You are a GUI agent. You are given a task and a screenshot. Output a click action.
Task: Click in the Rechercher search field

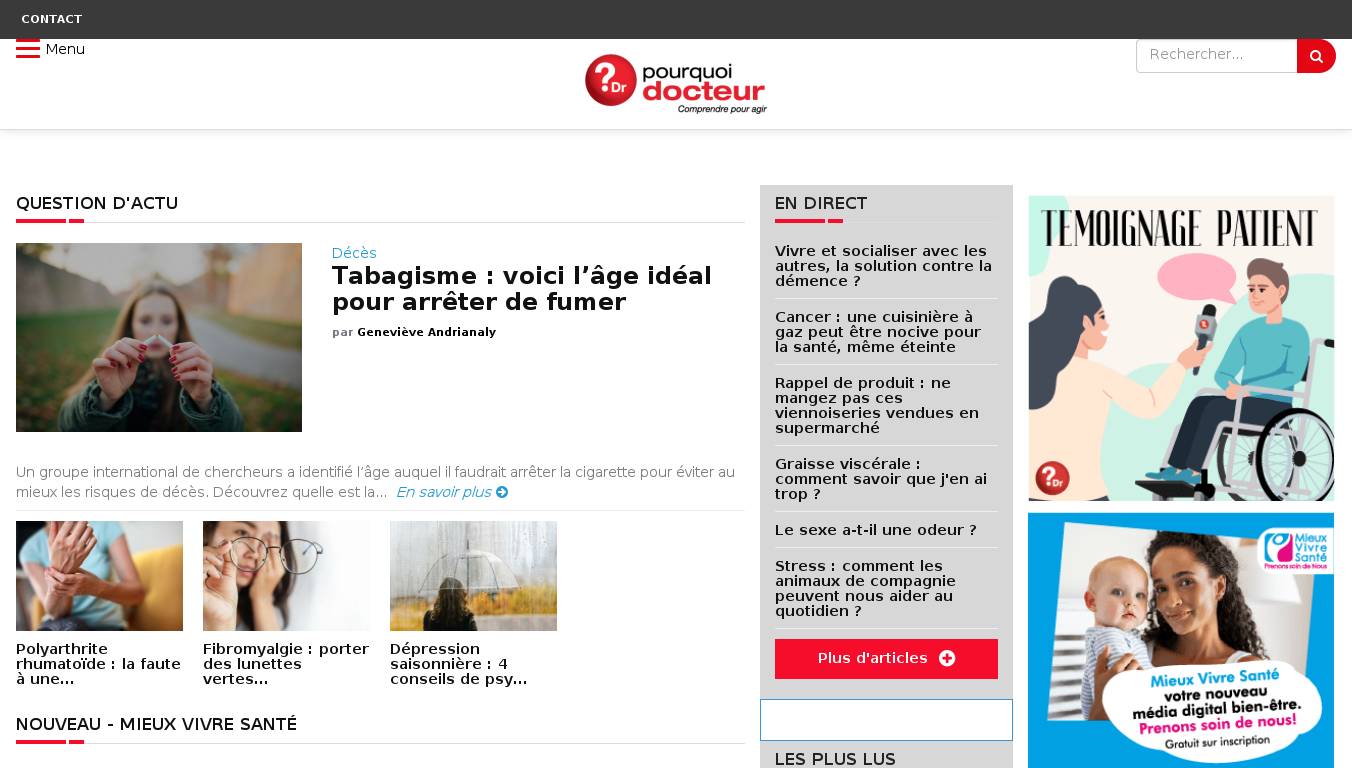coord(1216,56)
